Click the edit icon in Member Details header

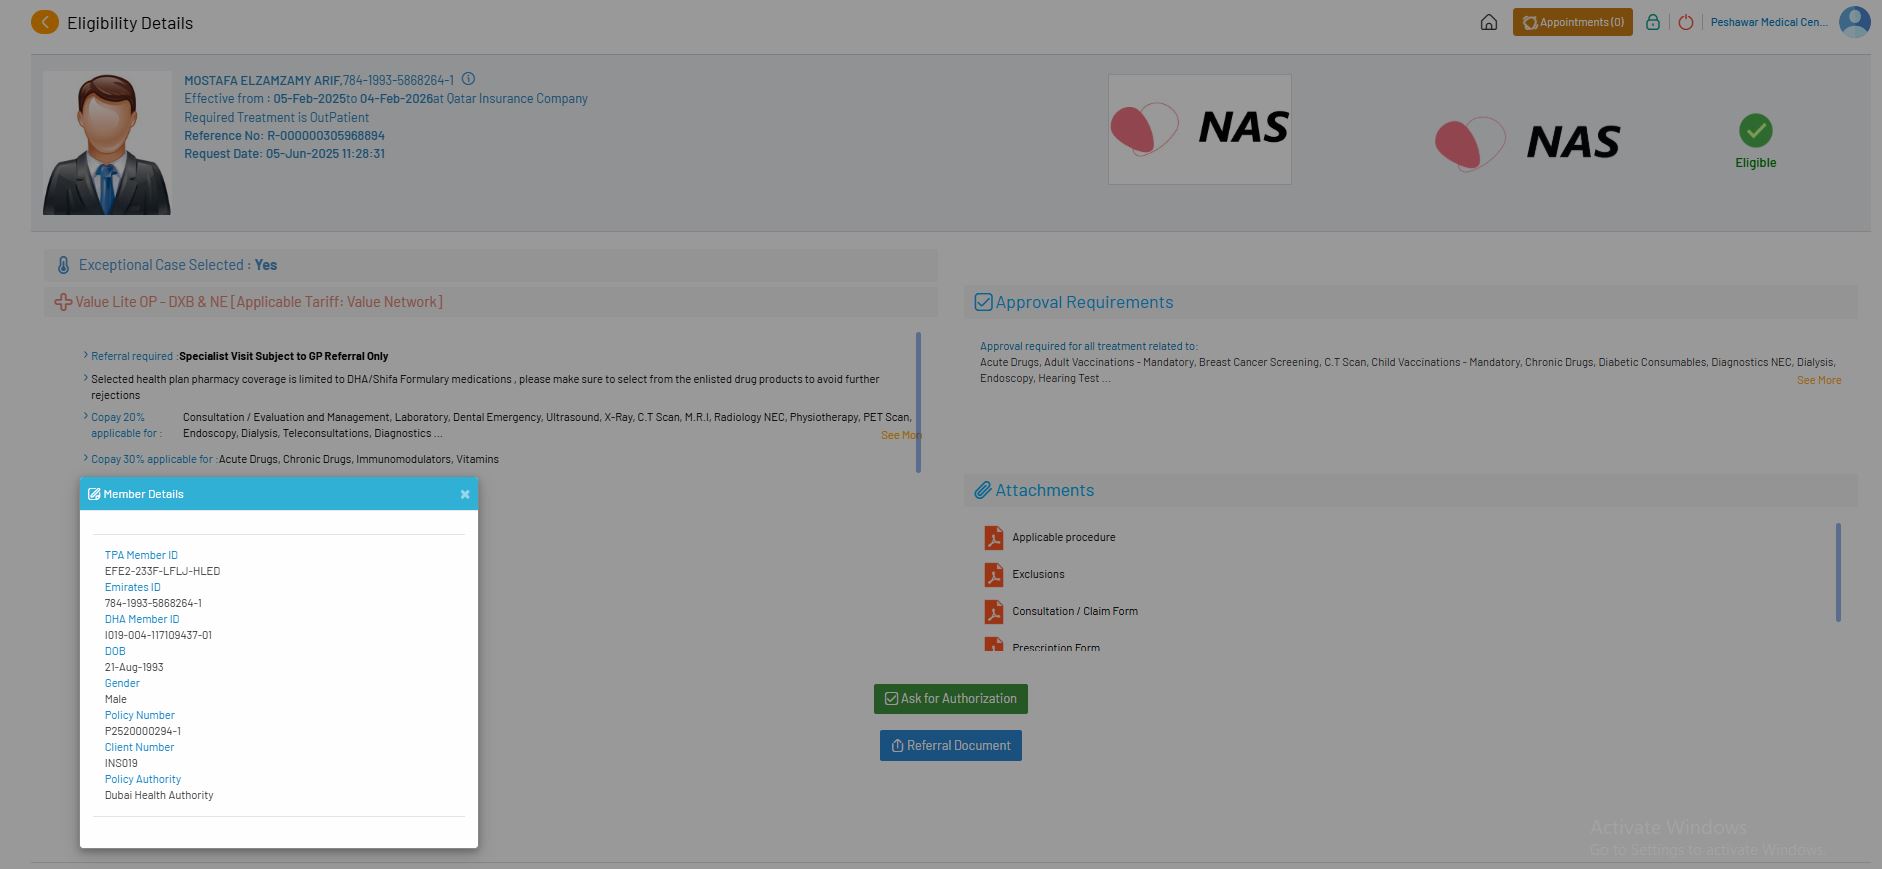click(94, 494)
